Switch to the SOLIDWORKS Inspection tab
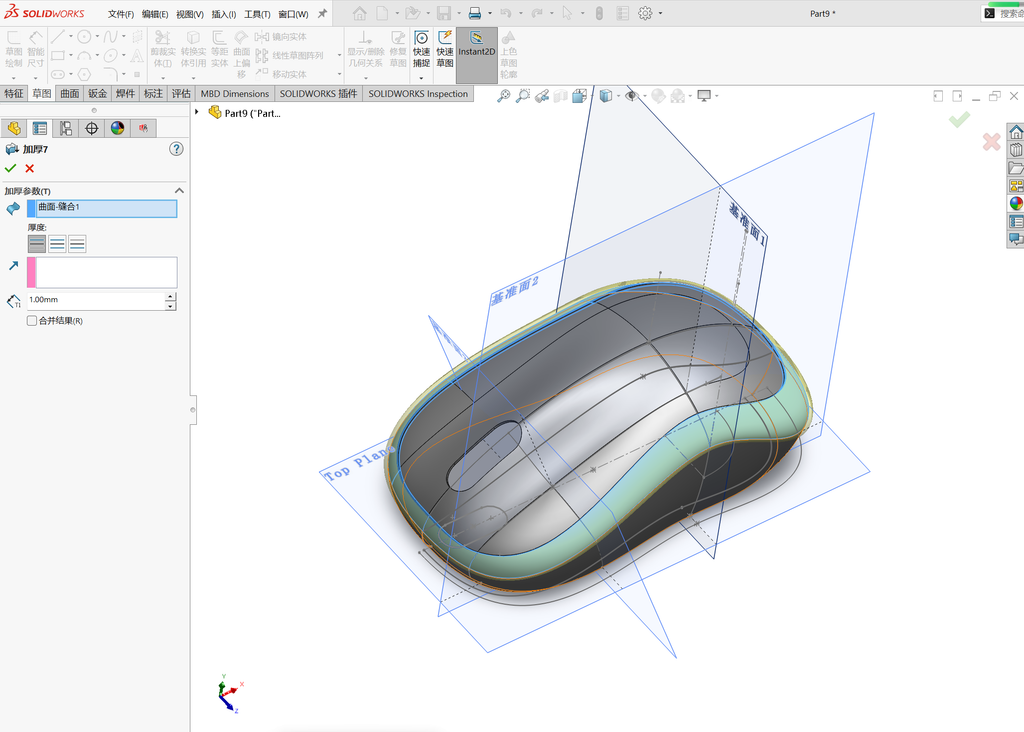The width and height of the screenshot is (1024, 732). (x=418, y=93)
